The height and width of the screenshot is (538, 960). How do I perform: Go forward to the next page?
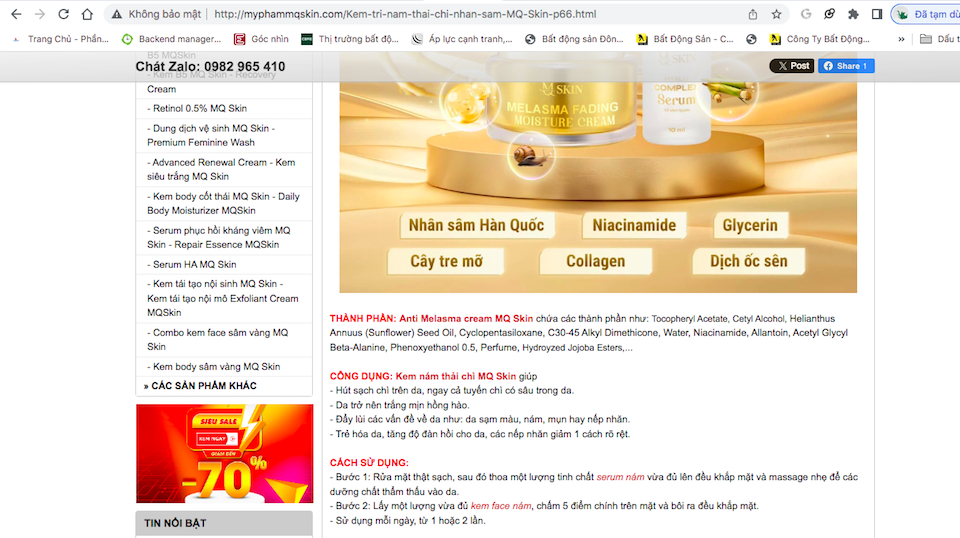(x=40, y=14)
